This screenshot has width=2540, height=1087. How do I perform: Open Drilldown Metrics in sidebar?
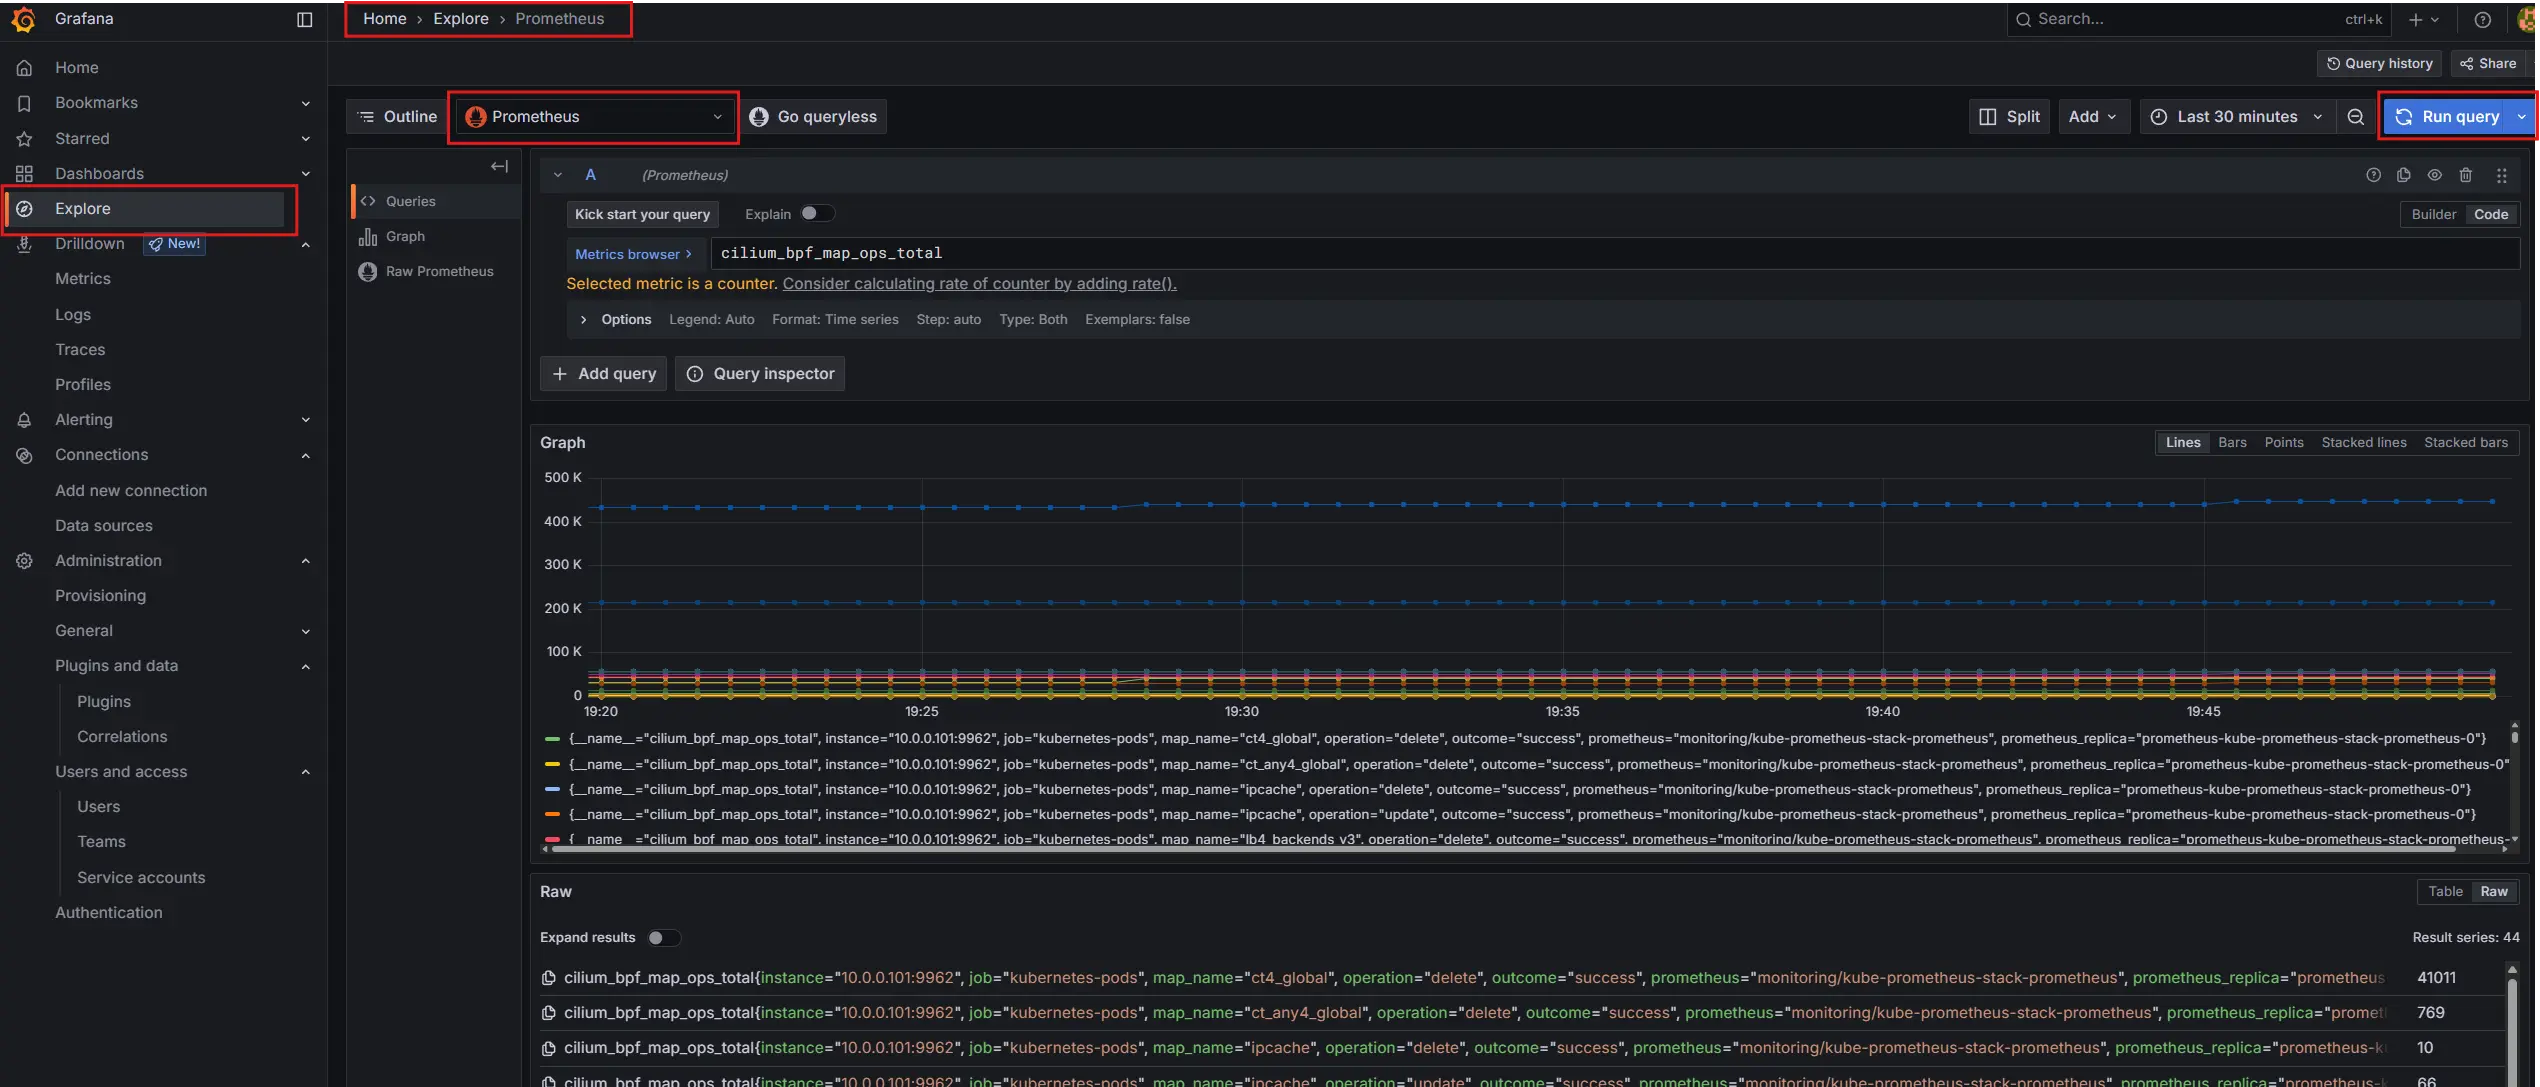click(x=83, y=279)
